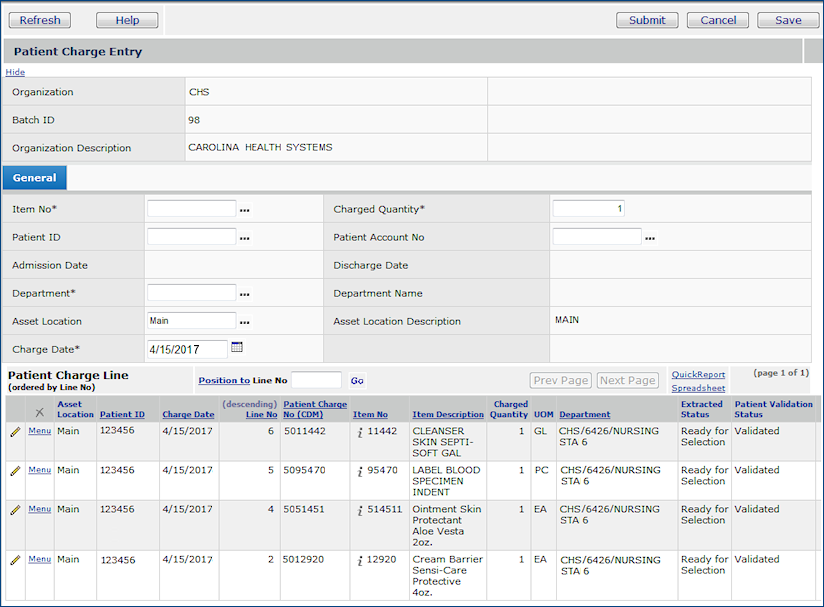Switch to the General tab
Viewport: 824px width, 607px height.
[34, 178]
